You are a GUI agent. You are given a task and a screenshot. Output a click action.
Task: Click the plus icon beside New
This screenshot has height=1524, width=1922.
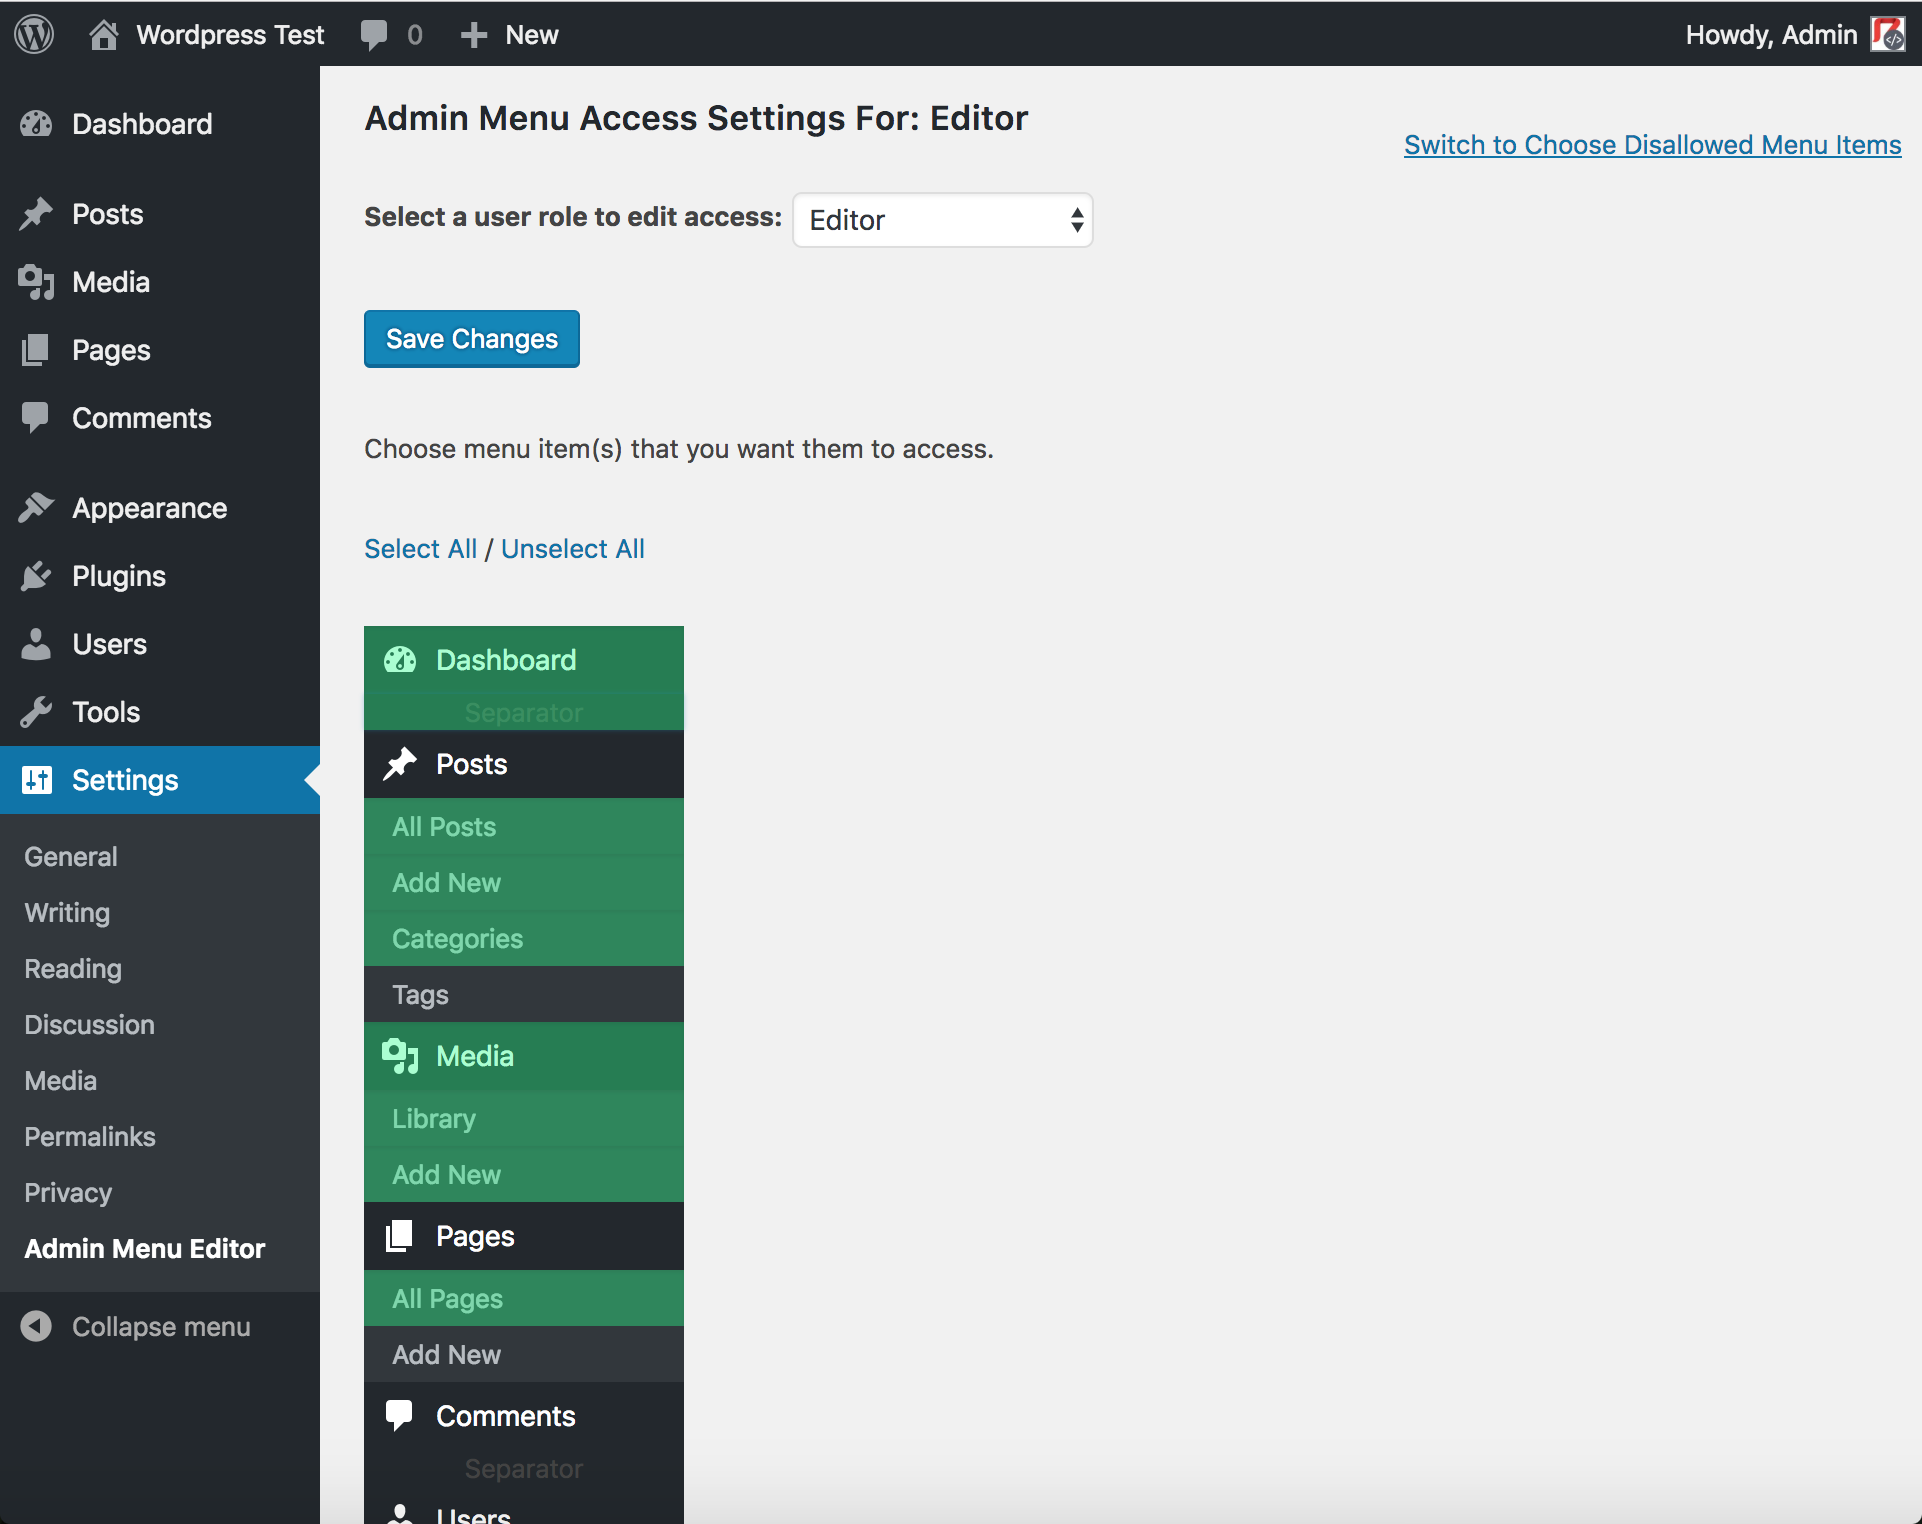coord(473,35)
